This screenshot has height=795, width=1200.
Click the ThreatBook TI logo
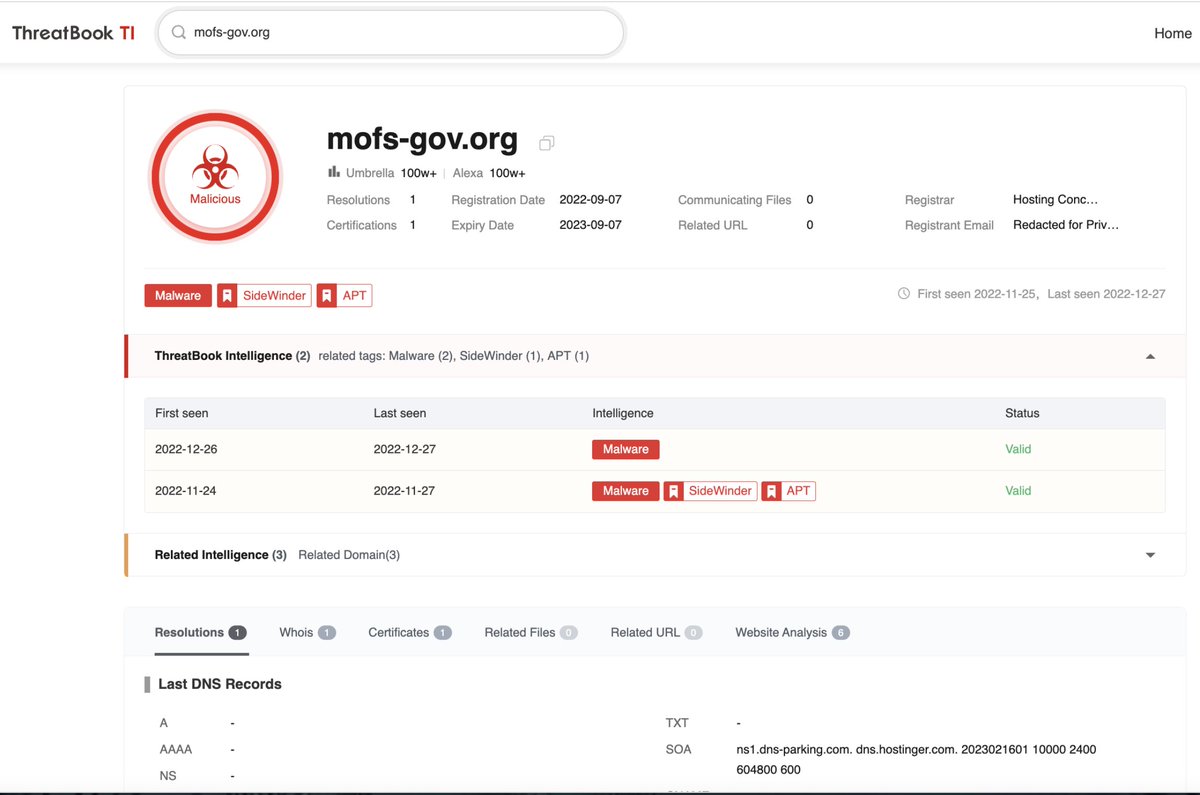point(71,32)
